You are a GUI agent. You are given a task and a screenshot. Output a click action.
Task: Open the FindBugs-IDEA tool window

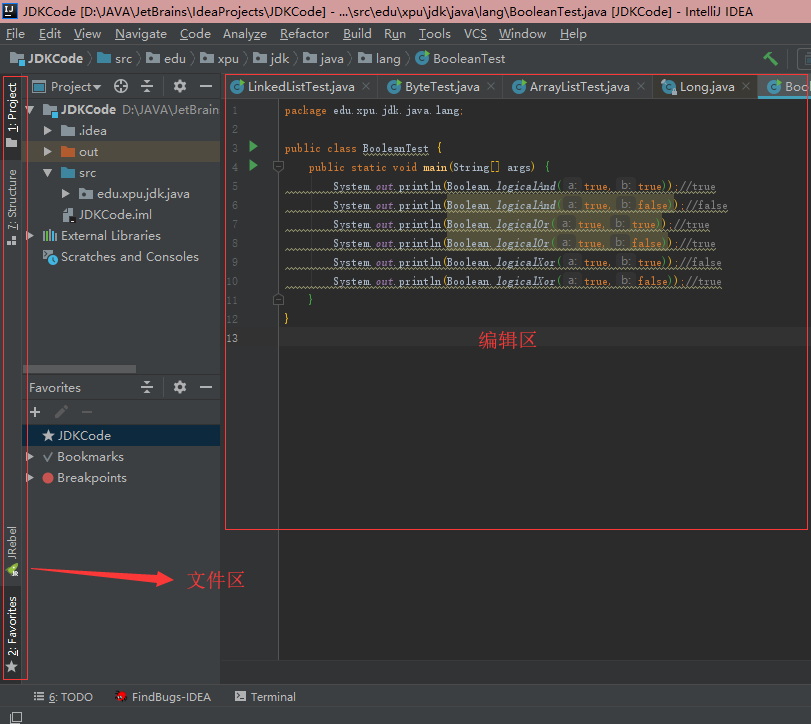(x=163, y=697)
